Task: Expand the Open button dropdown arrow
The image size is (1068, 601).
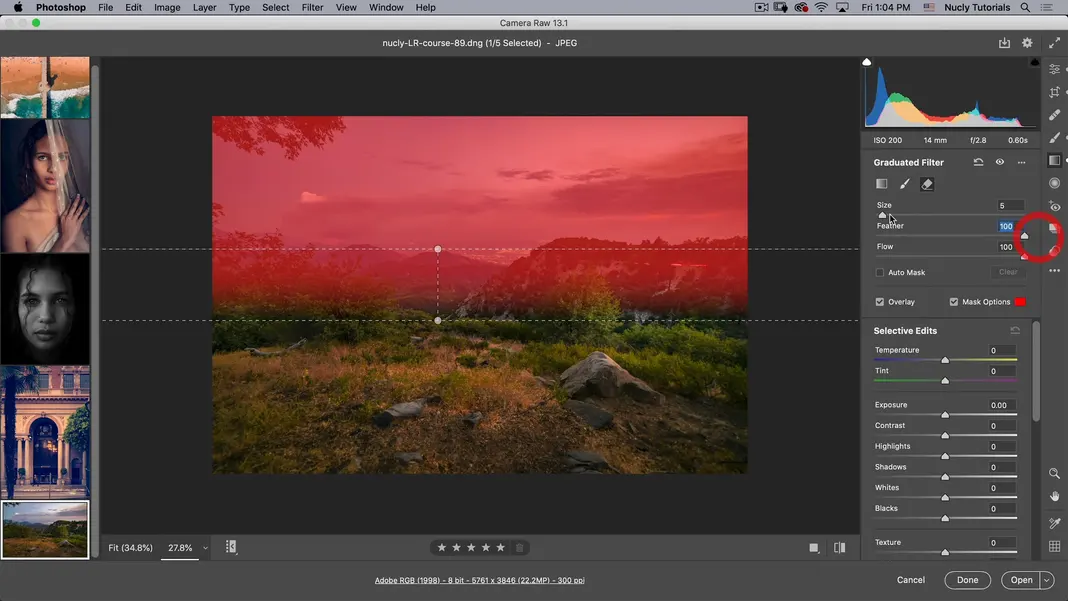Action: pyautogui.click(x=1046, y=581)
